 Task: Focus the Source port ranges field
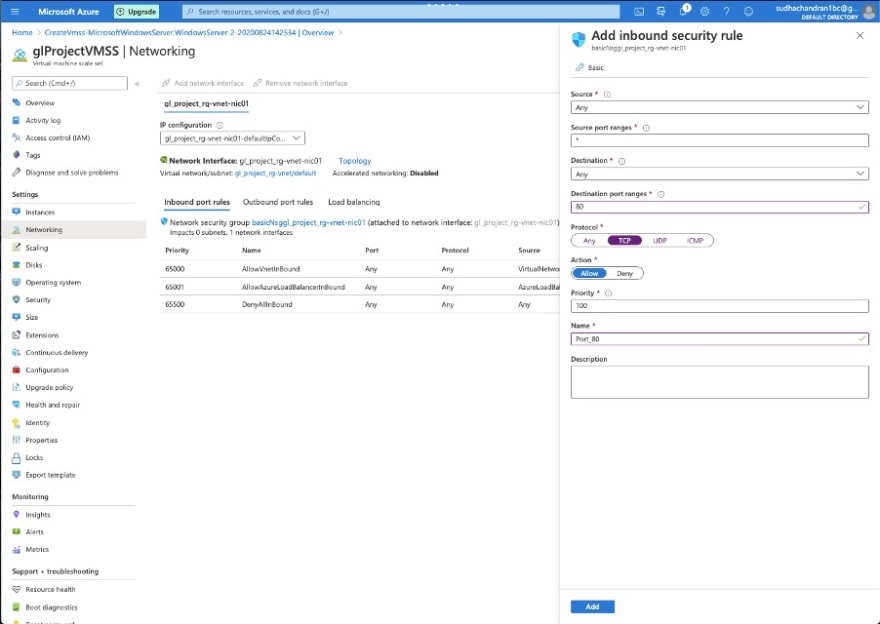pyautogui.click(x=719, y=140)
